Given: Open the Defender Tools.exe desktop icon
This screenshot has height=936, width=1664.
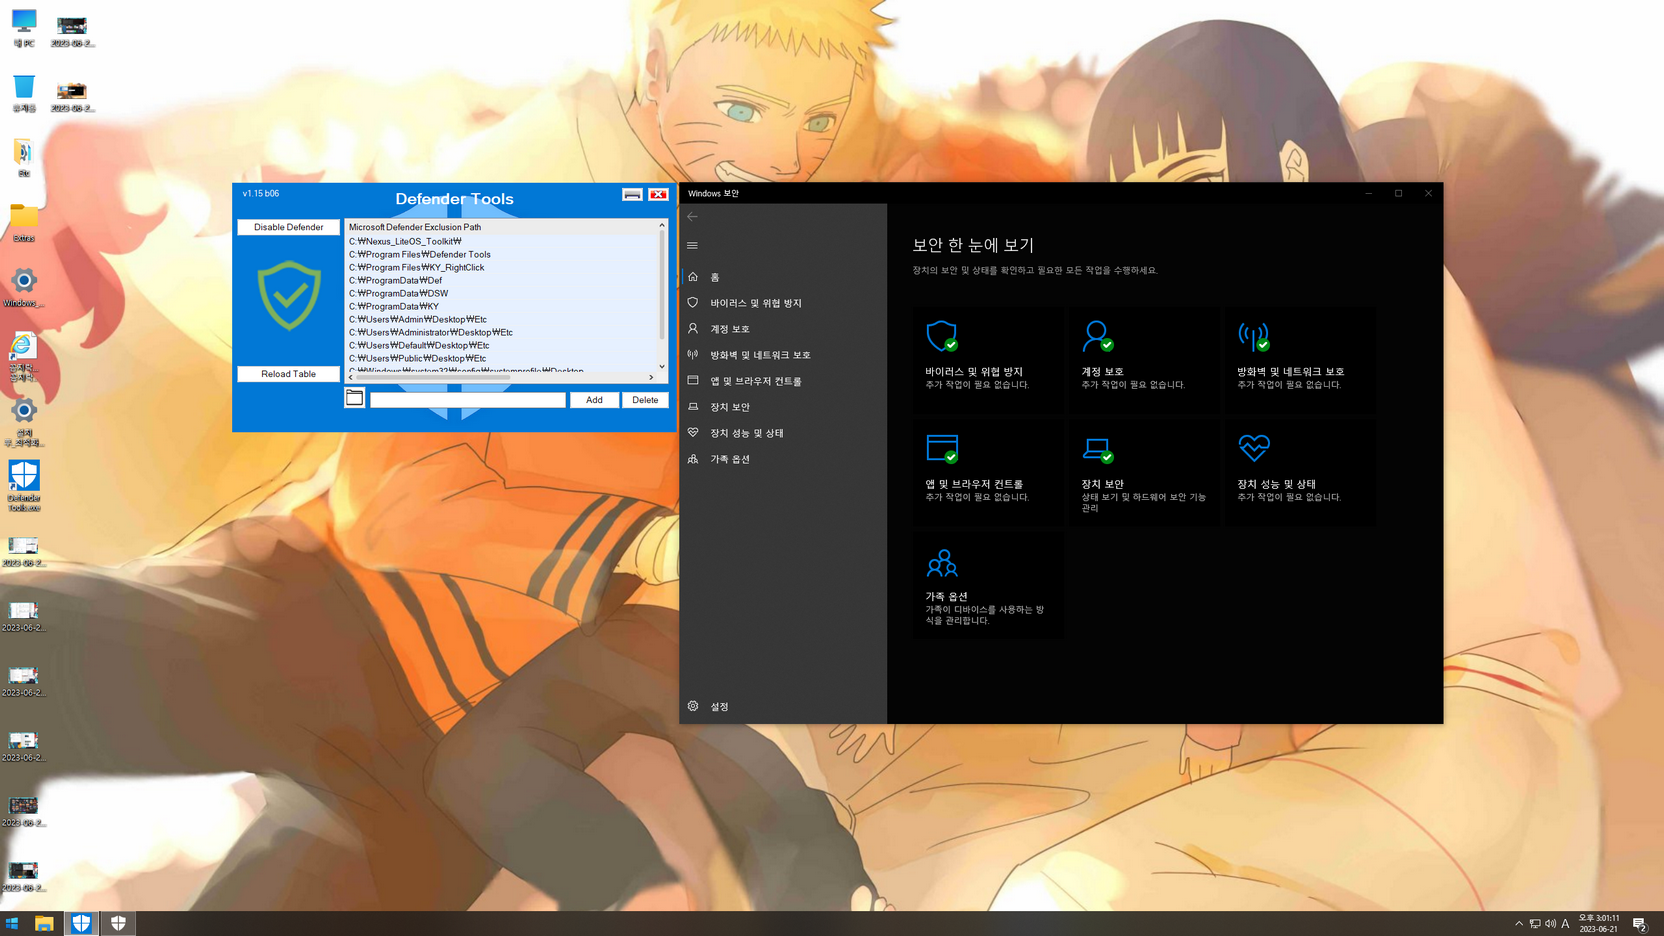Looking at the screenshot, I should point(24,486).
